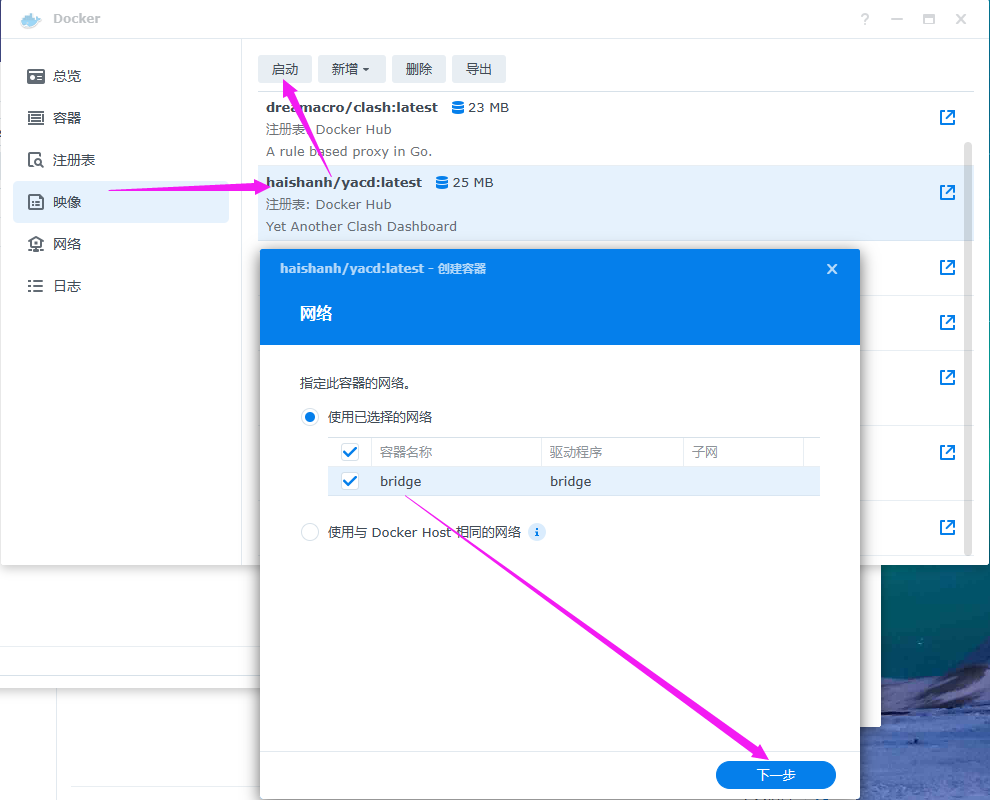Click the 删除 delete button
Screen dimensions: 990x800
[x=419, y=69]
